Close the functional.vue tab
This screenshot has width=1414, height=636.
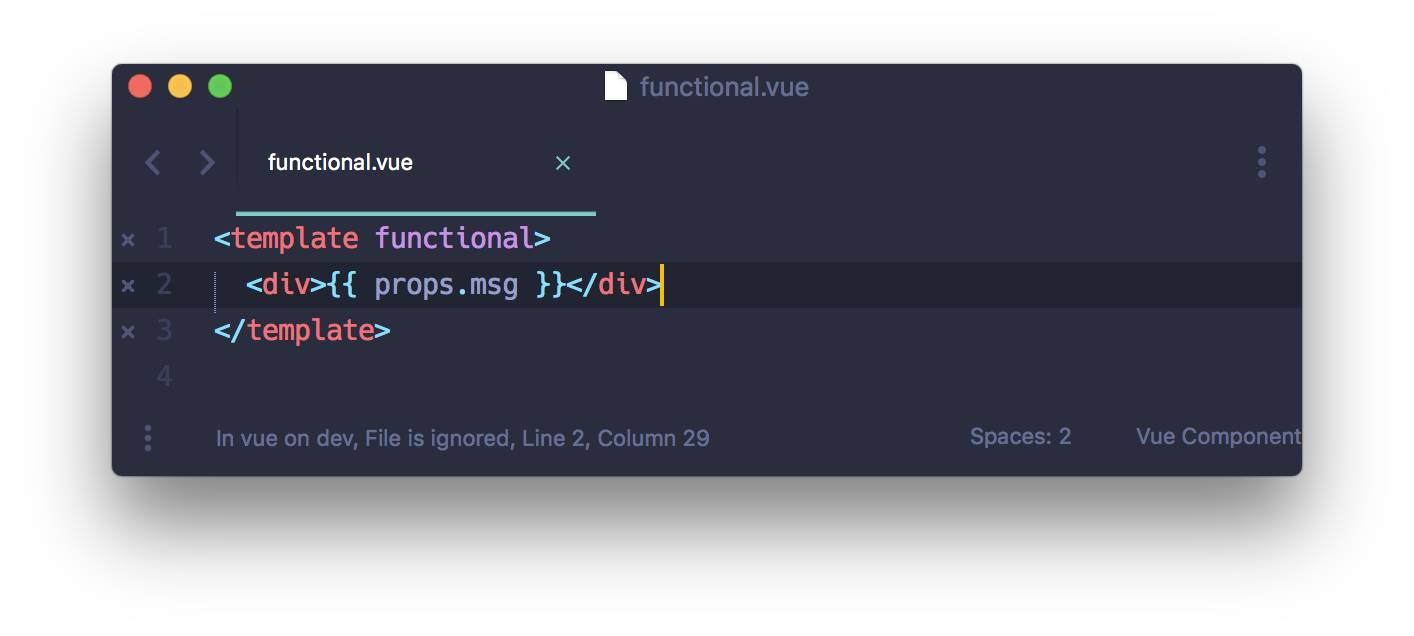tap(563, 163)
